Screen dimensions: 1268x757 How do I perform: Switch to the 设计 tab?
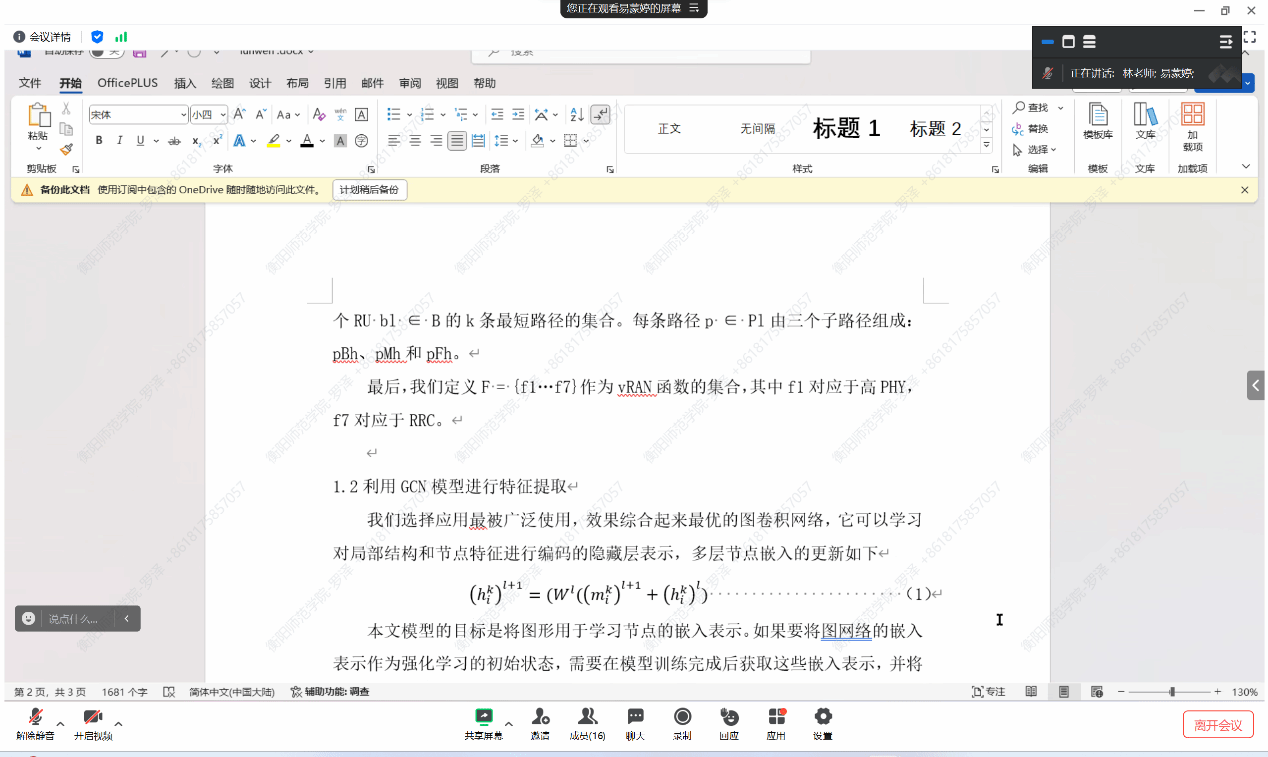[x=260, y=83]
